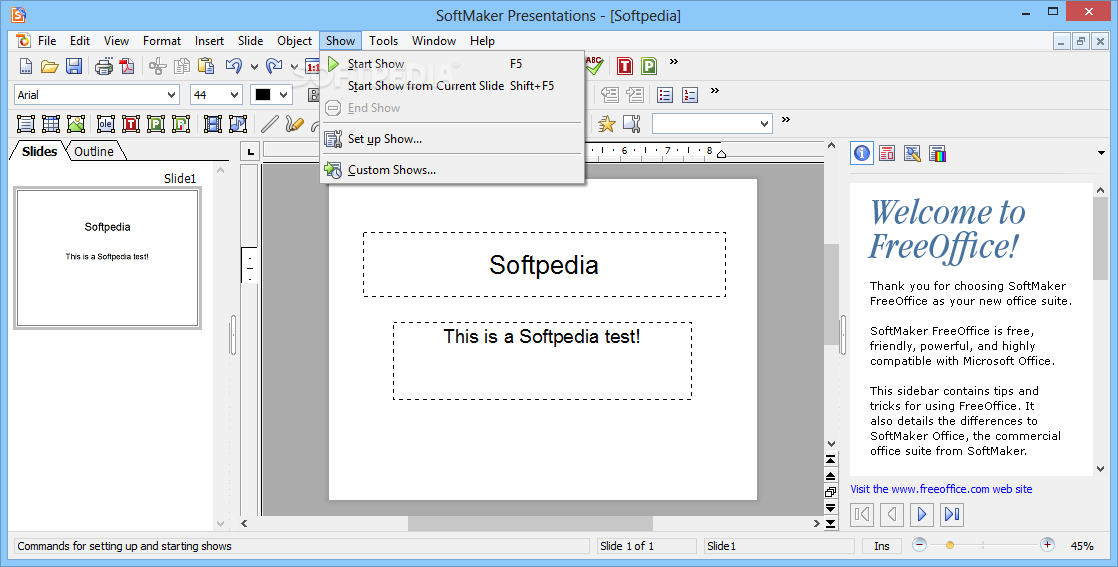Screen dimensions: 1118x567
Task: Click the zoom slider handle
Action: [950, 546]
